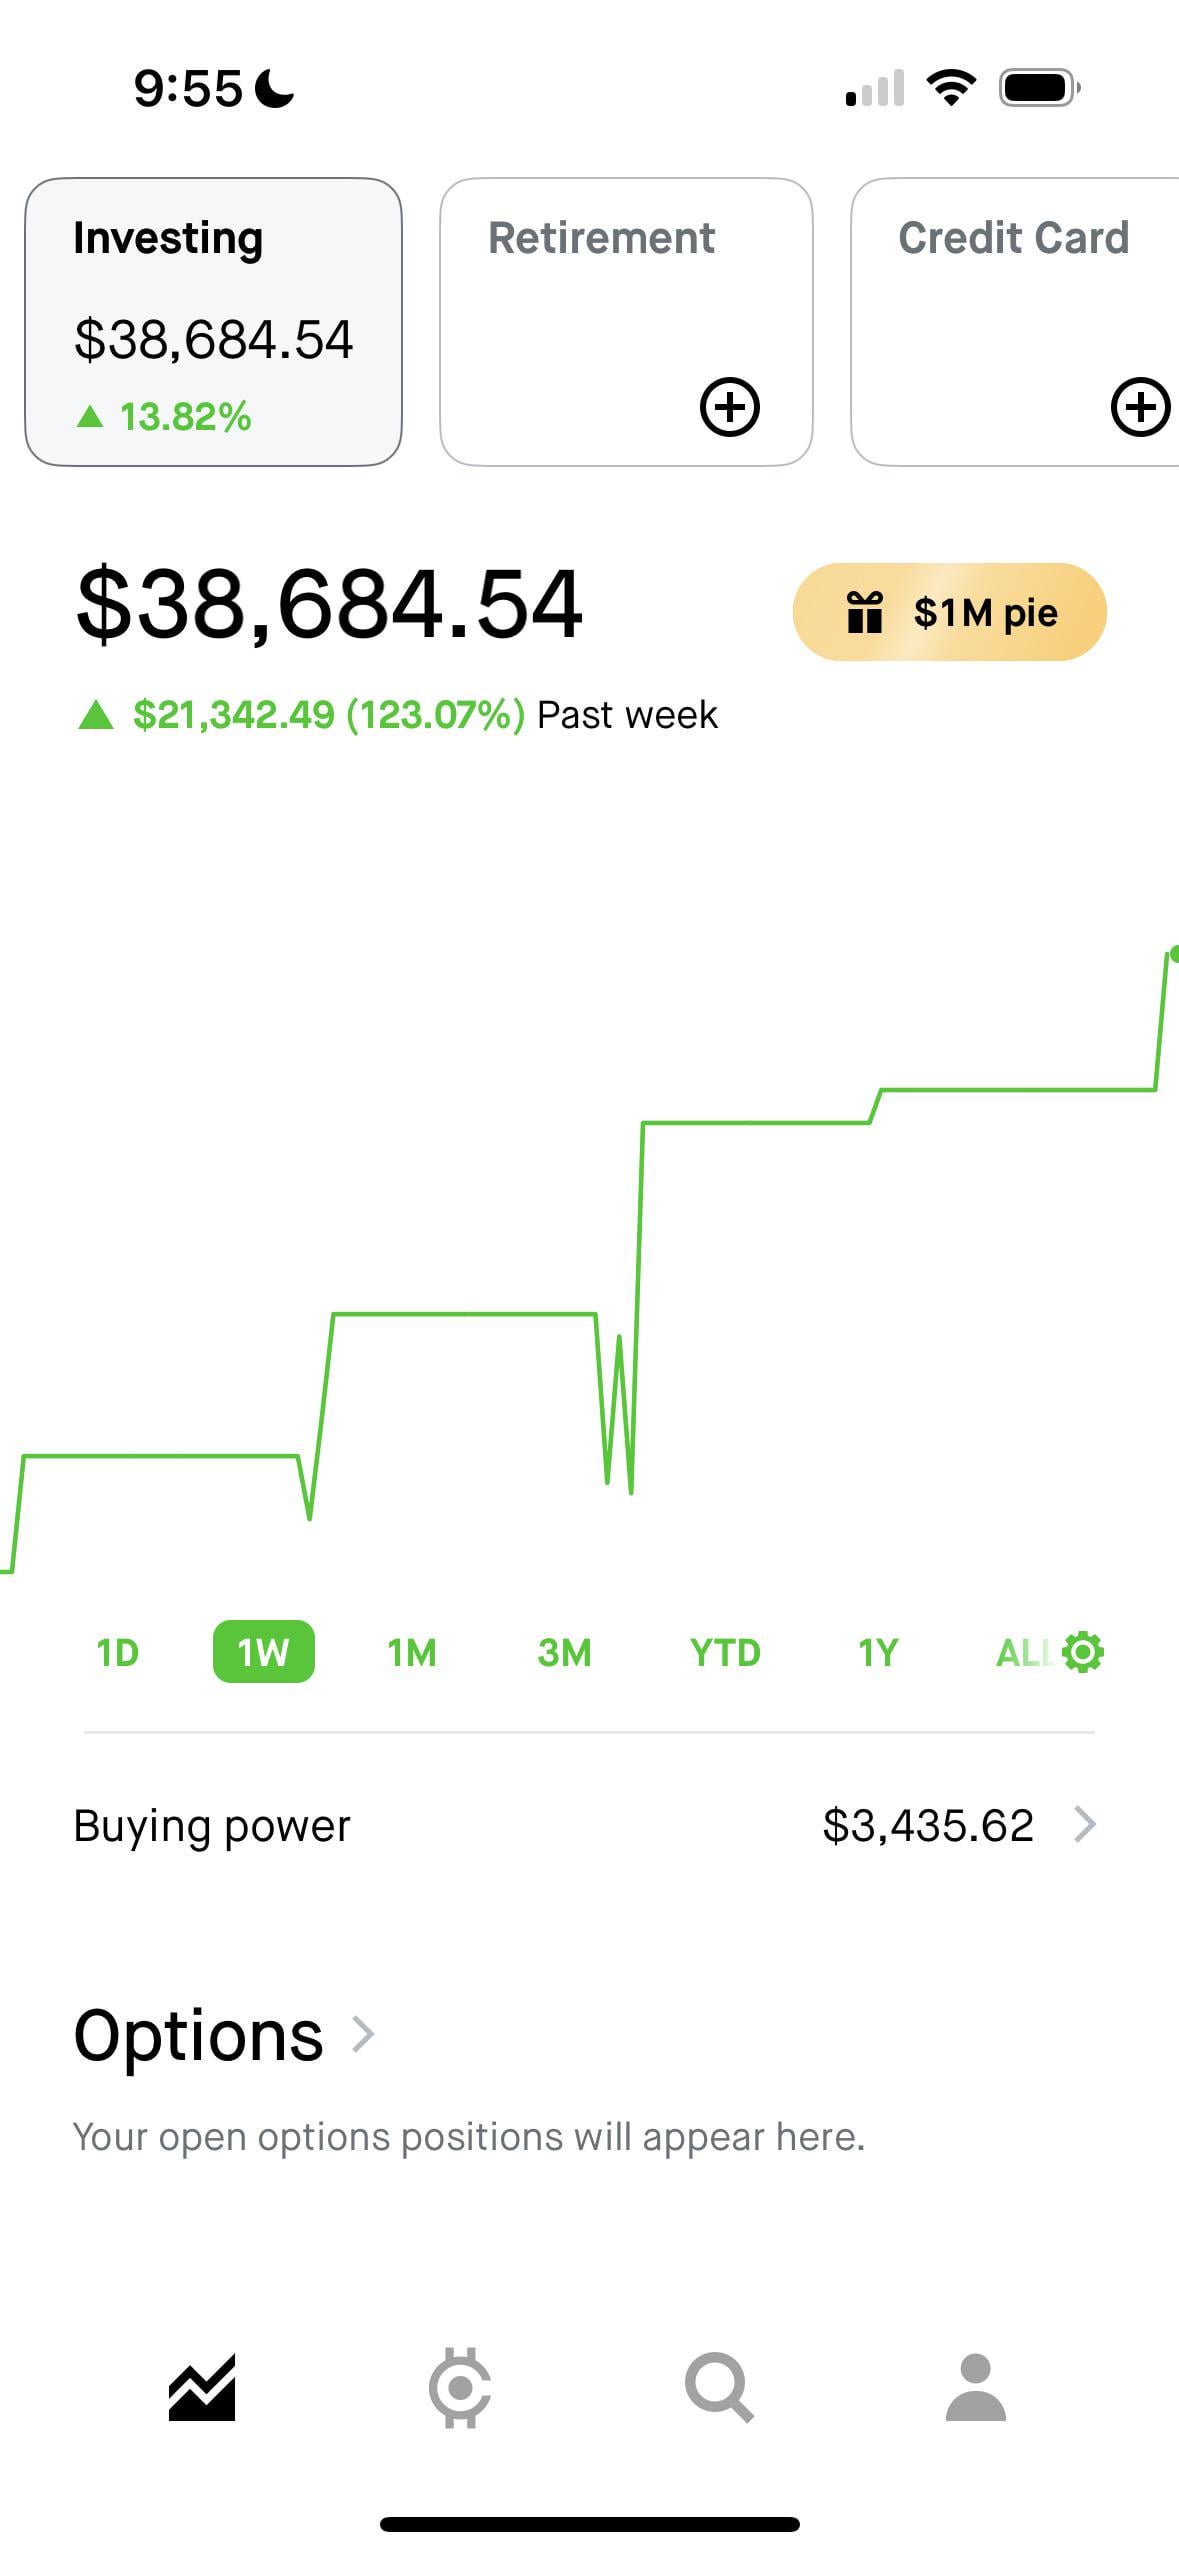Tap the chart settings gear icon

(x=1083, y=1652)
